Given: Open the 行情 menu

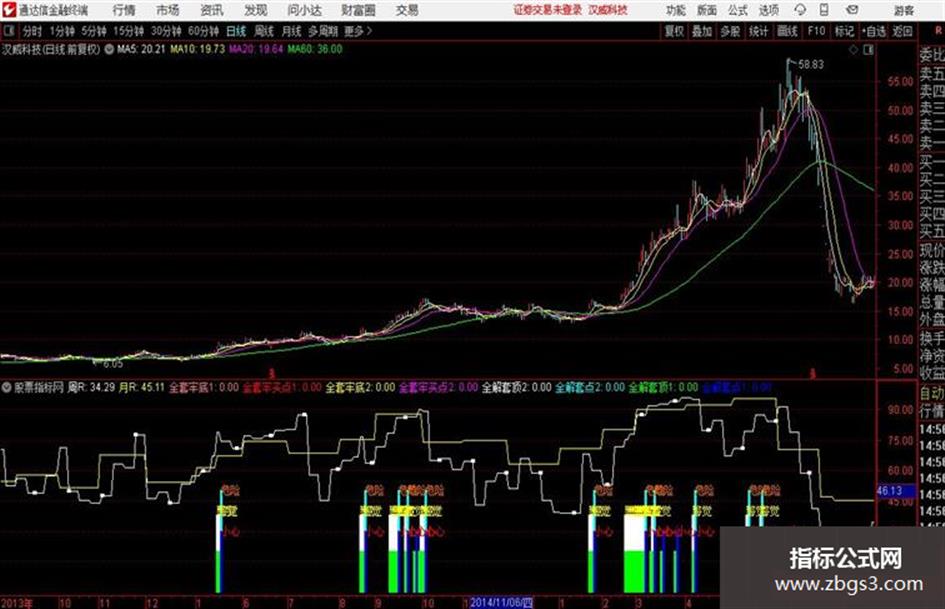Looking at the screenshot, I should point(124,10).
